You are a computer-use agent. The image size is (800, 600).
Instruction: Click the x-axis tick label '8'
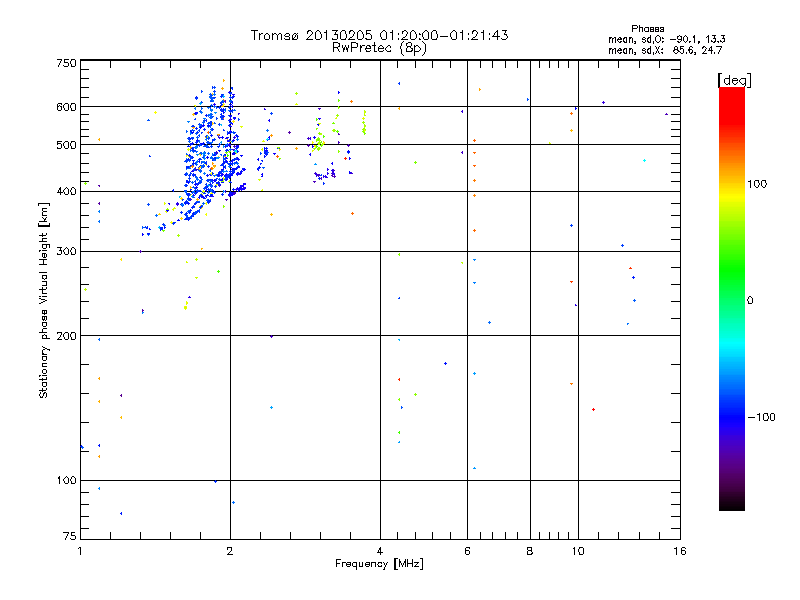(530, 551)
